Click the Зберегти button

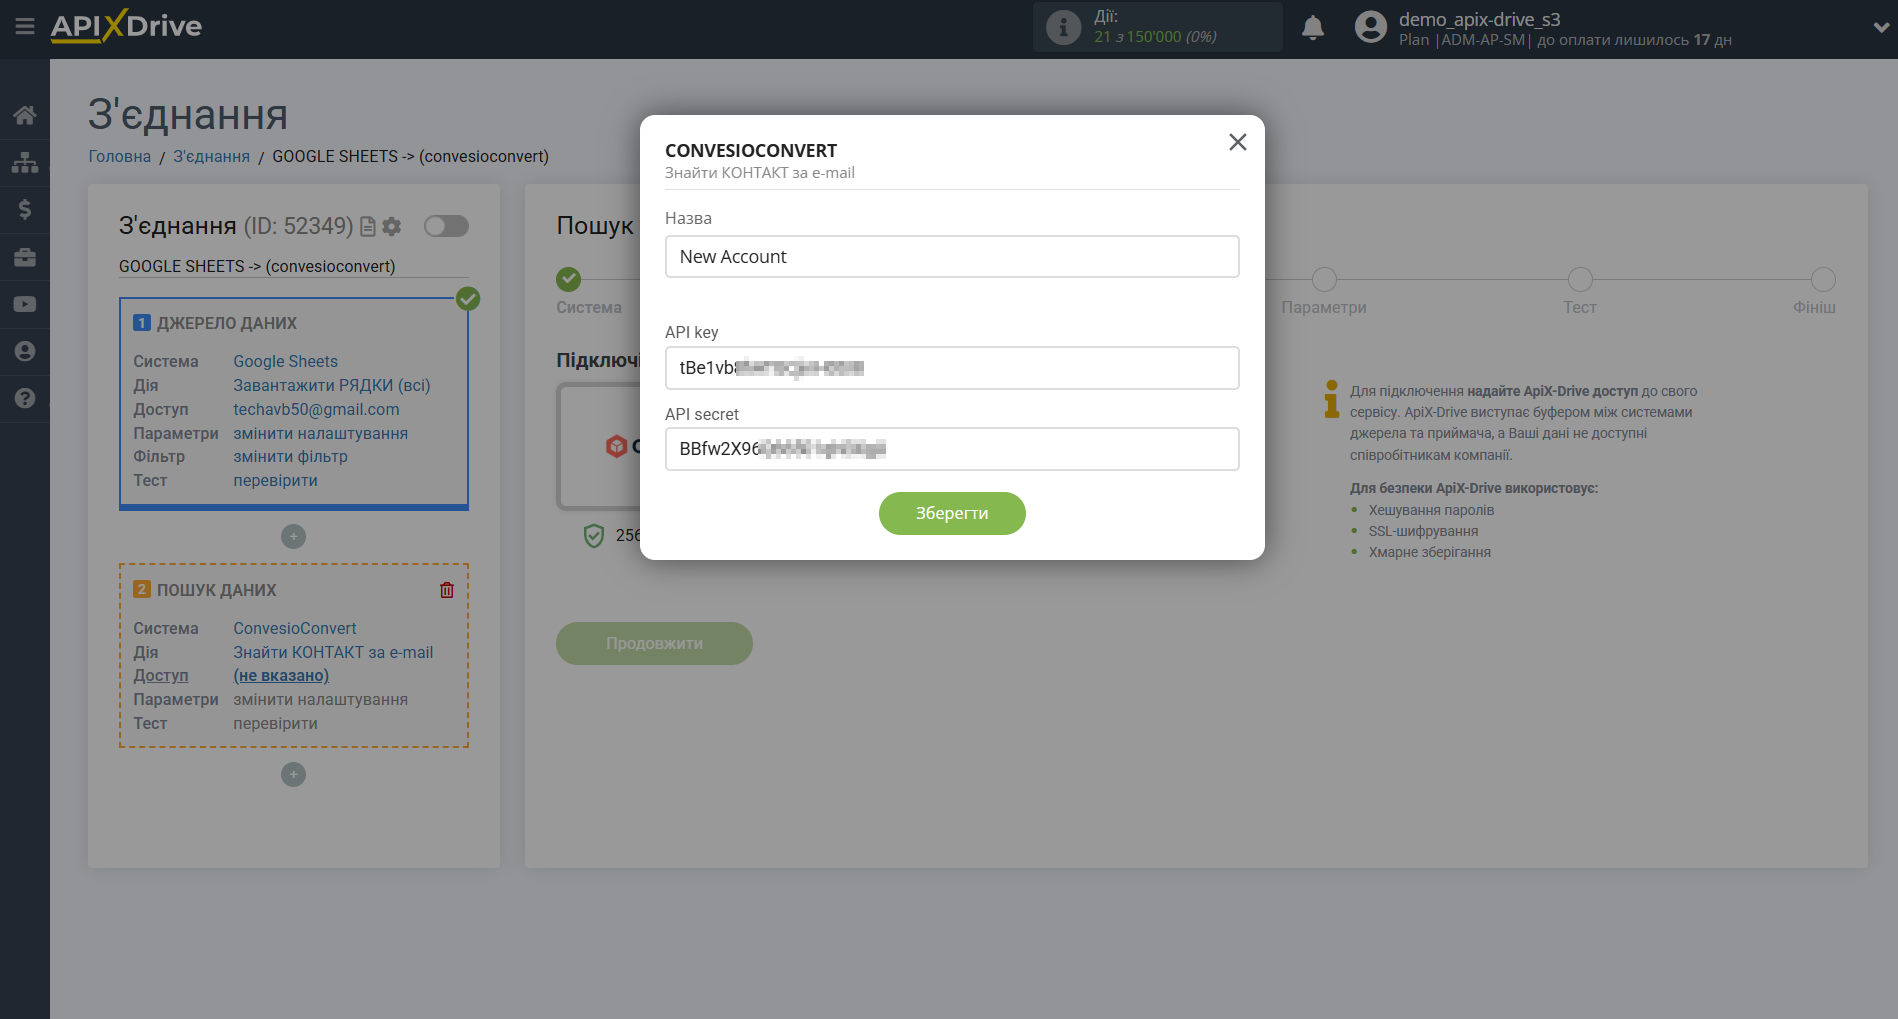(951, 513)
